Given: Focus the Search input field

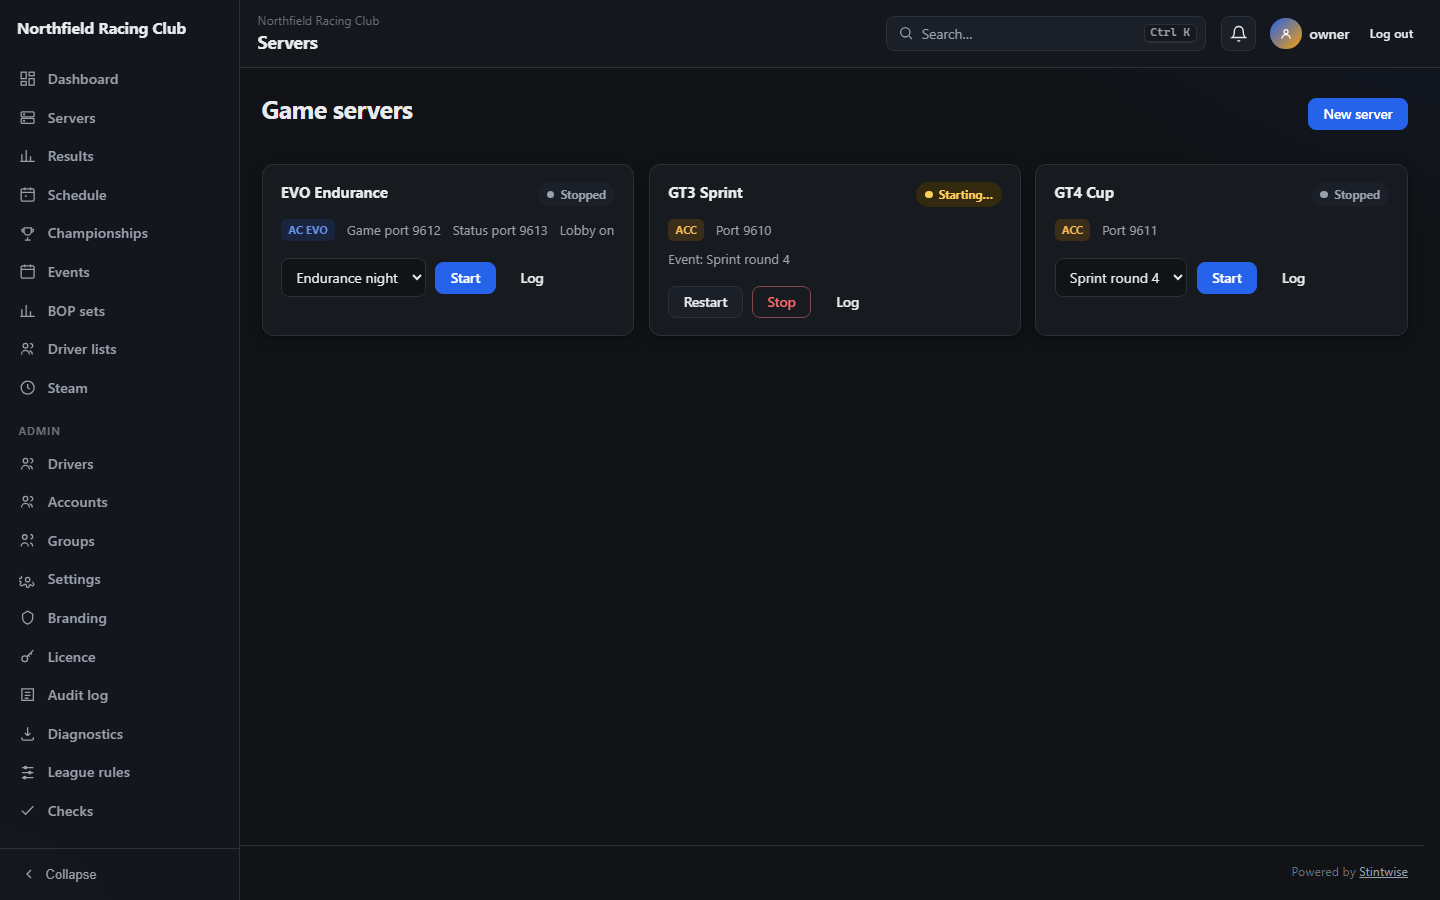Looking at the screenshot, I should [x=1045, y=34].
